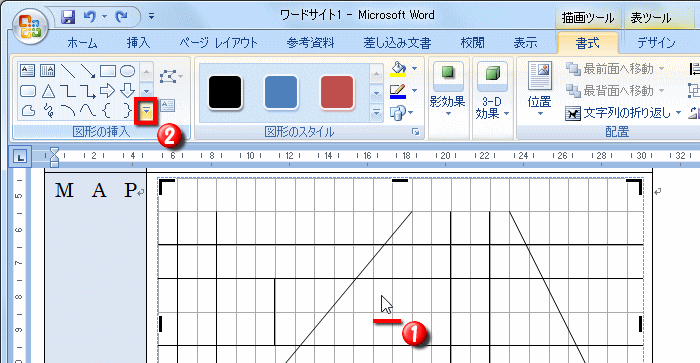700x363 pixels.
Task: Select the freeform scribble shape
Action: pyautogui.click(x=49, y=110)
